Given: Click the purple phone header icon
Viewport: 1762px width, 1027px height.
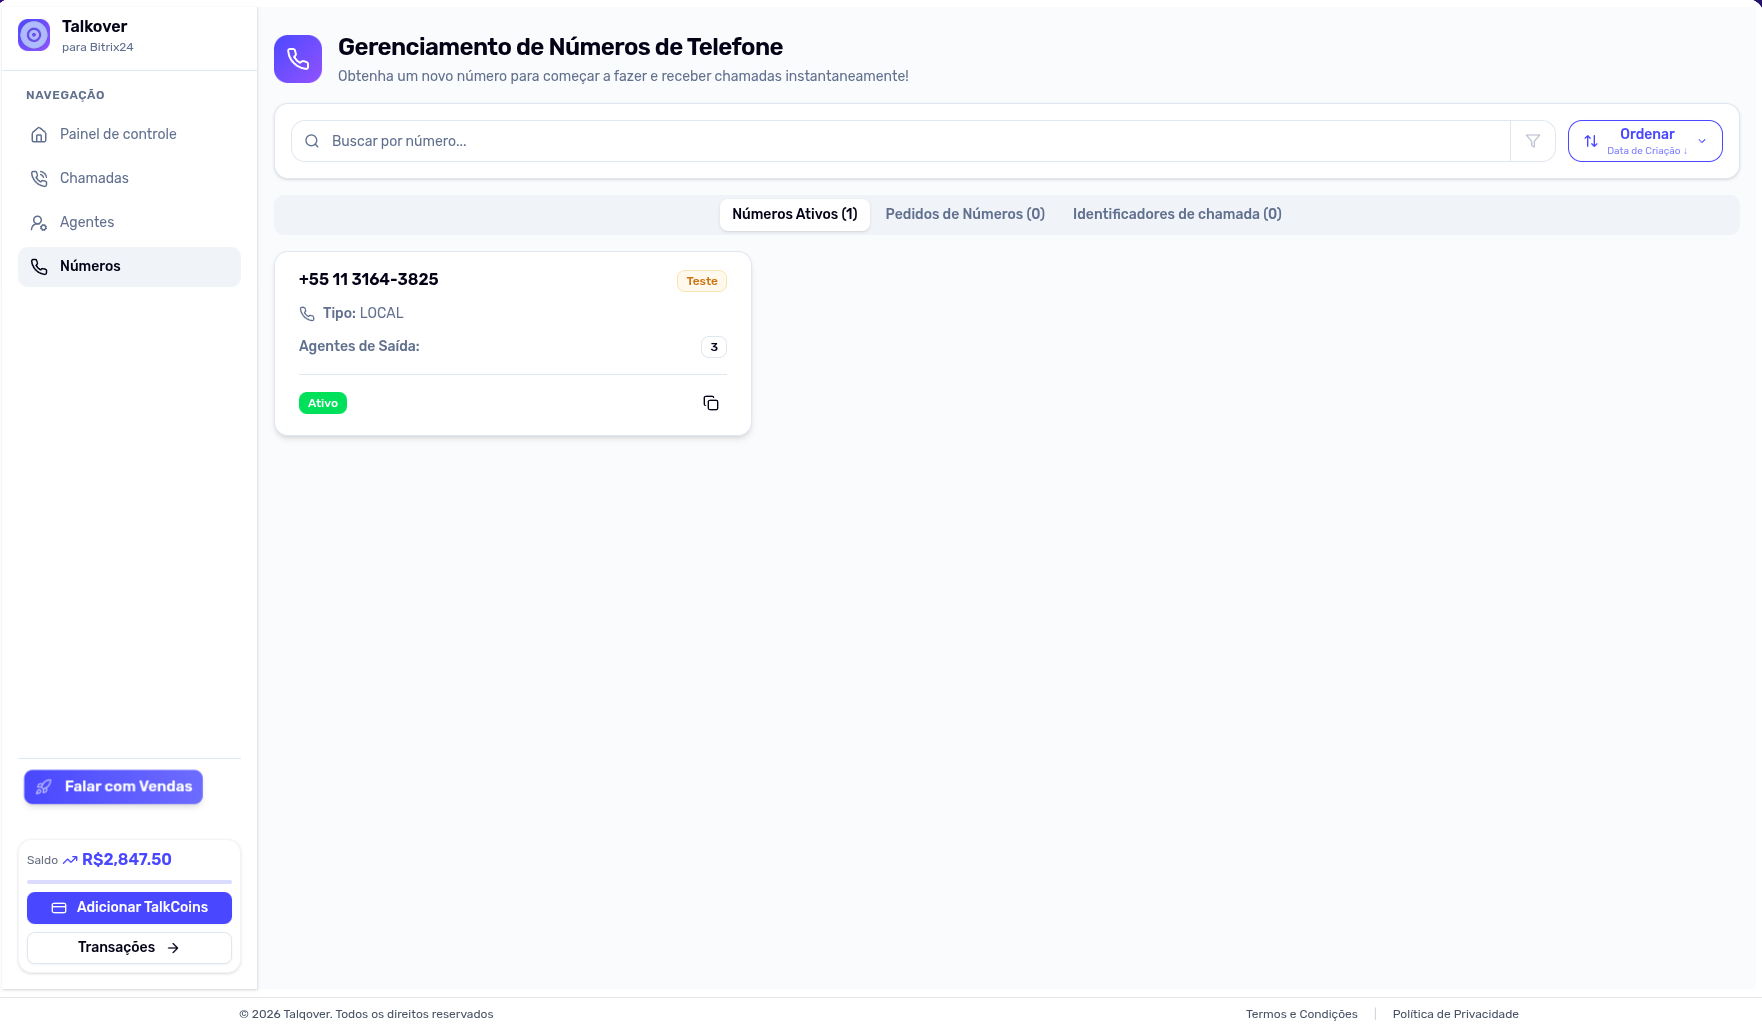Looking at the screenshot, I should pyautogui.click(x=298, y=59).
